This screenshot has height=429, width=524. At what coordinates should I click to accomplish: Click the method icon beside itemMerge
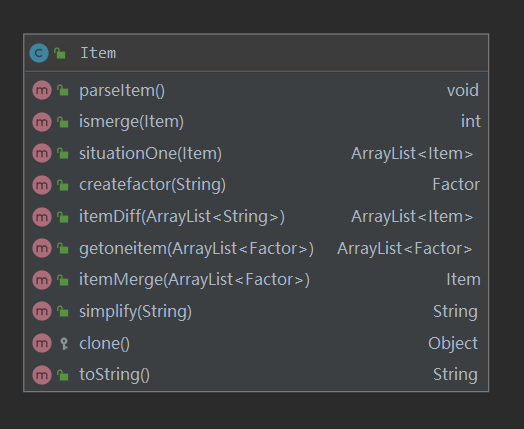(x=42, y=280)
